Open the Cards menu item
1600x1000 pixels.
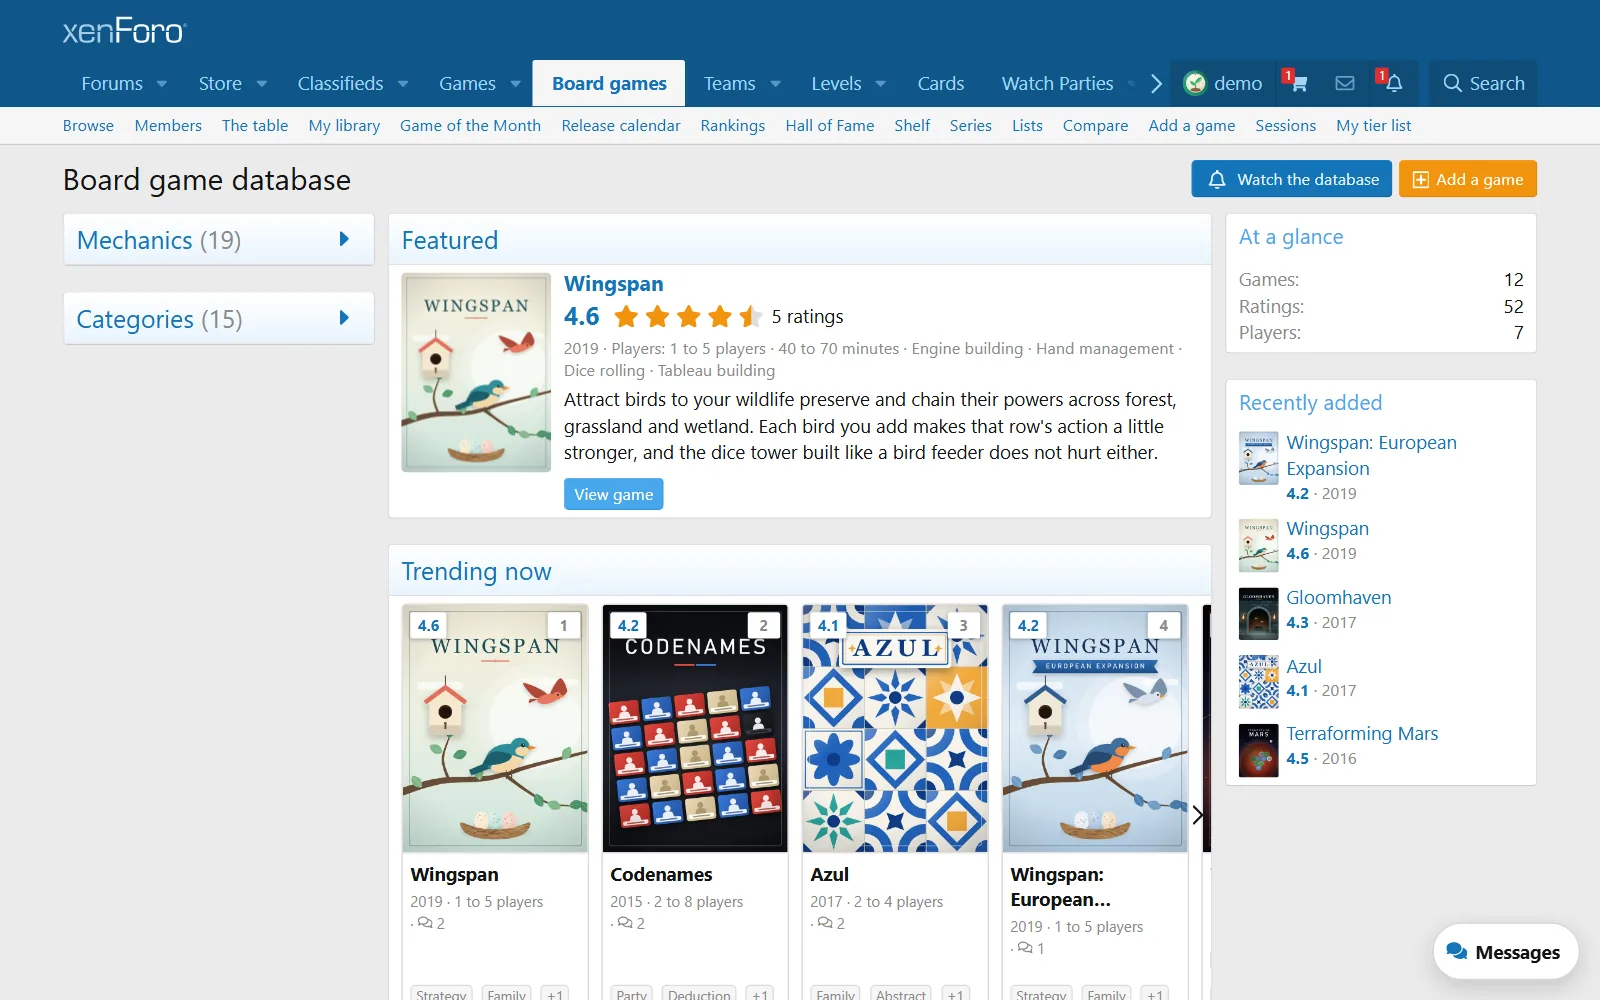tap(941, 84)
